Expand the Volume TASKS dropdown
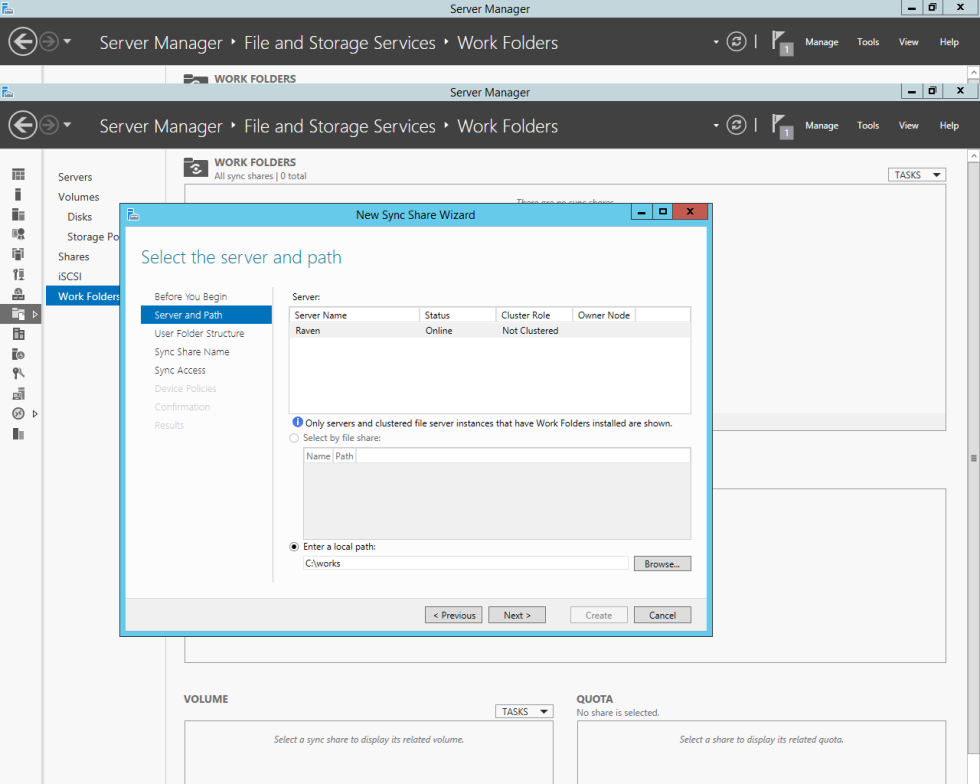 [524, 711]
